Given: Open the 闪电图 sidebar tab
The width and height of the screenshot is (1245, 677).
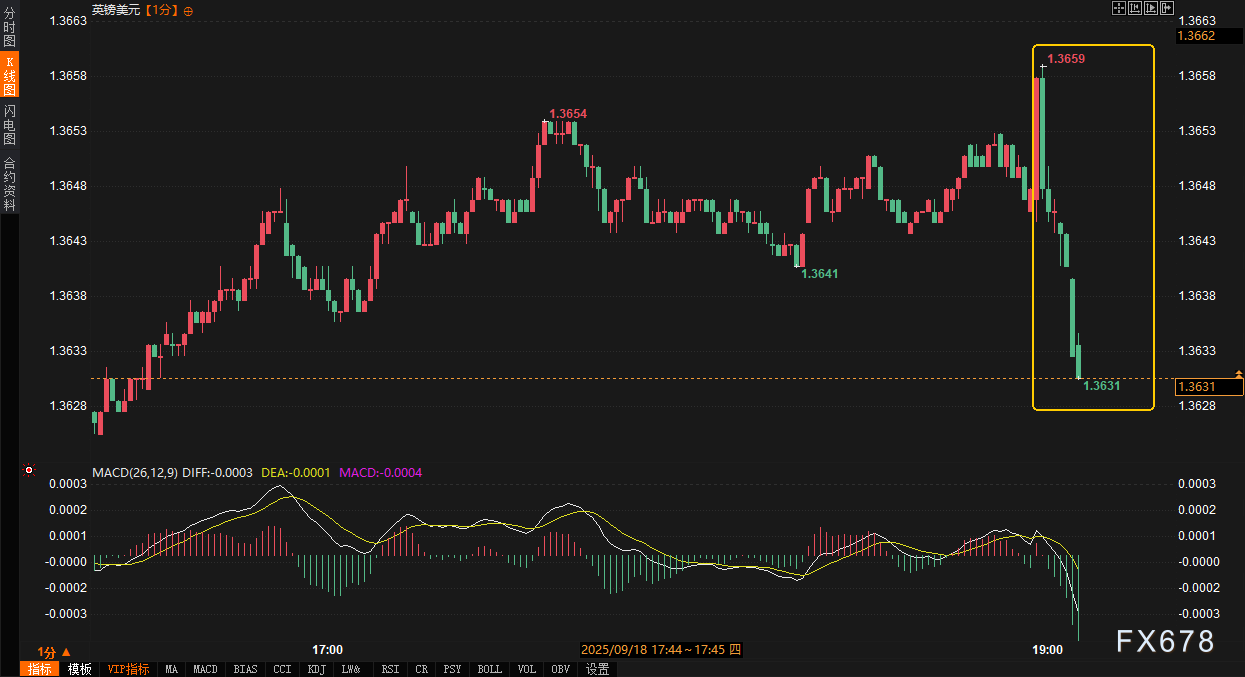Looking at the screenshot, I should 9,124.
